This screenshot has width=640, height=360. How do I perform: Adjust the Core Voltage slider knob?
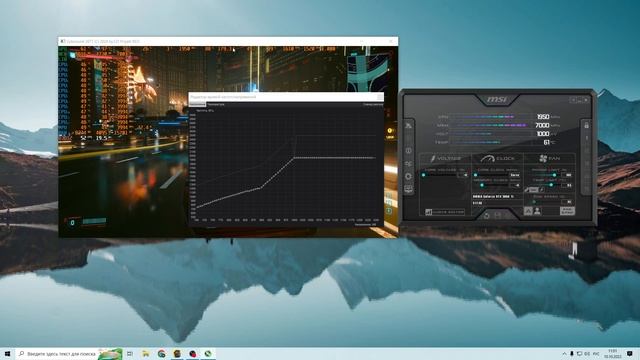[x=423, y=175]
